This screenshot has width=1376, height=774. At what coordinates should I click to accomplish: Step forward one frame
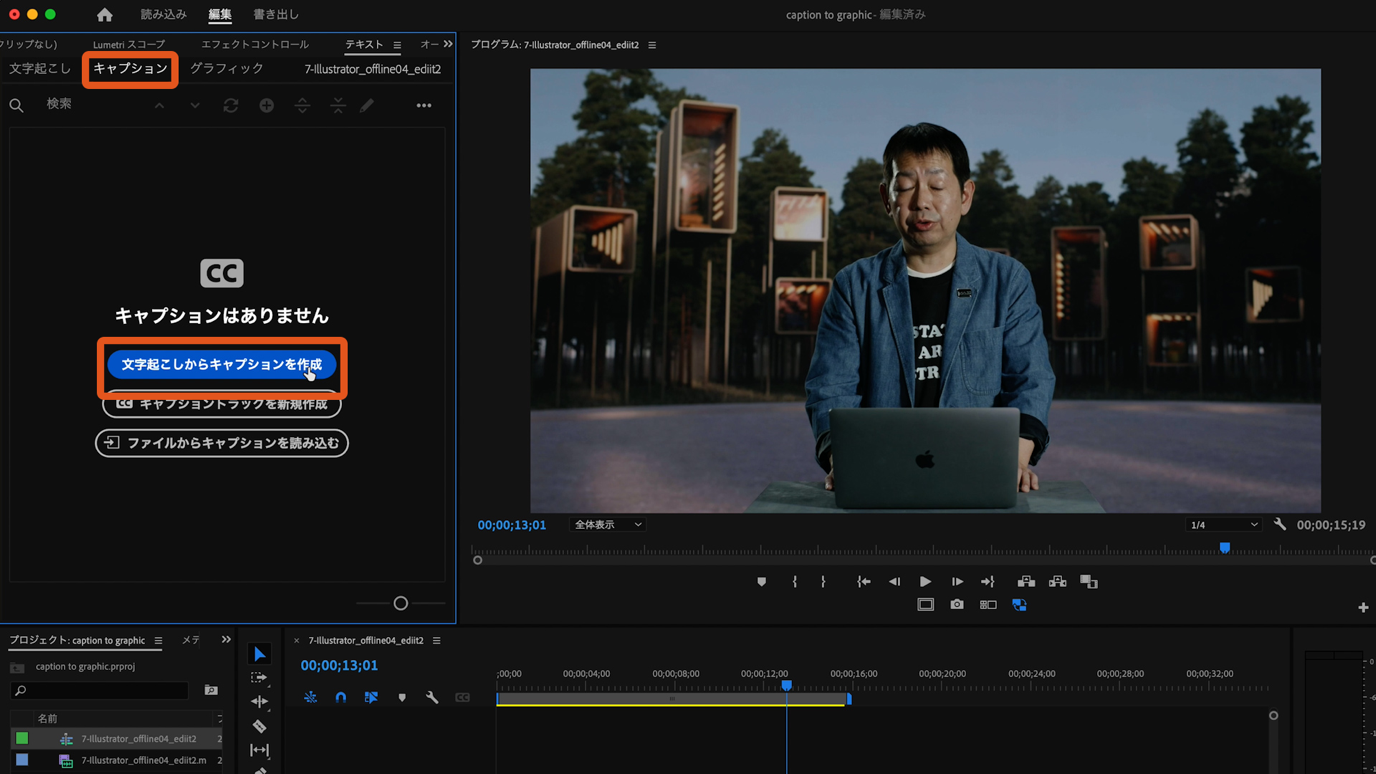tap(957, 582)
